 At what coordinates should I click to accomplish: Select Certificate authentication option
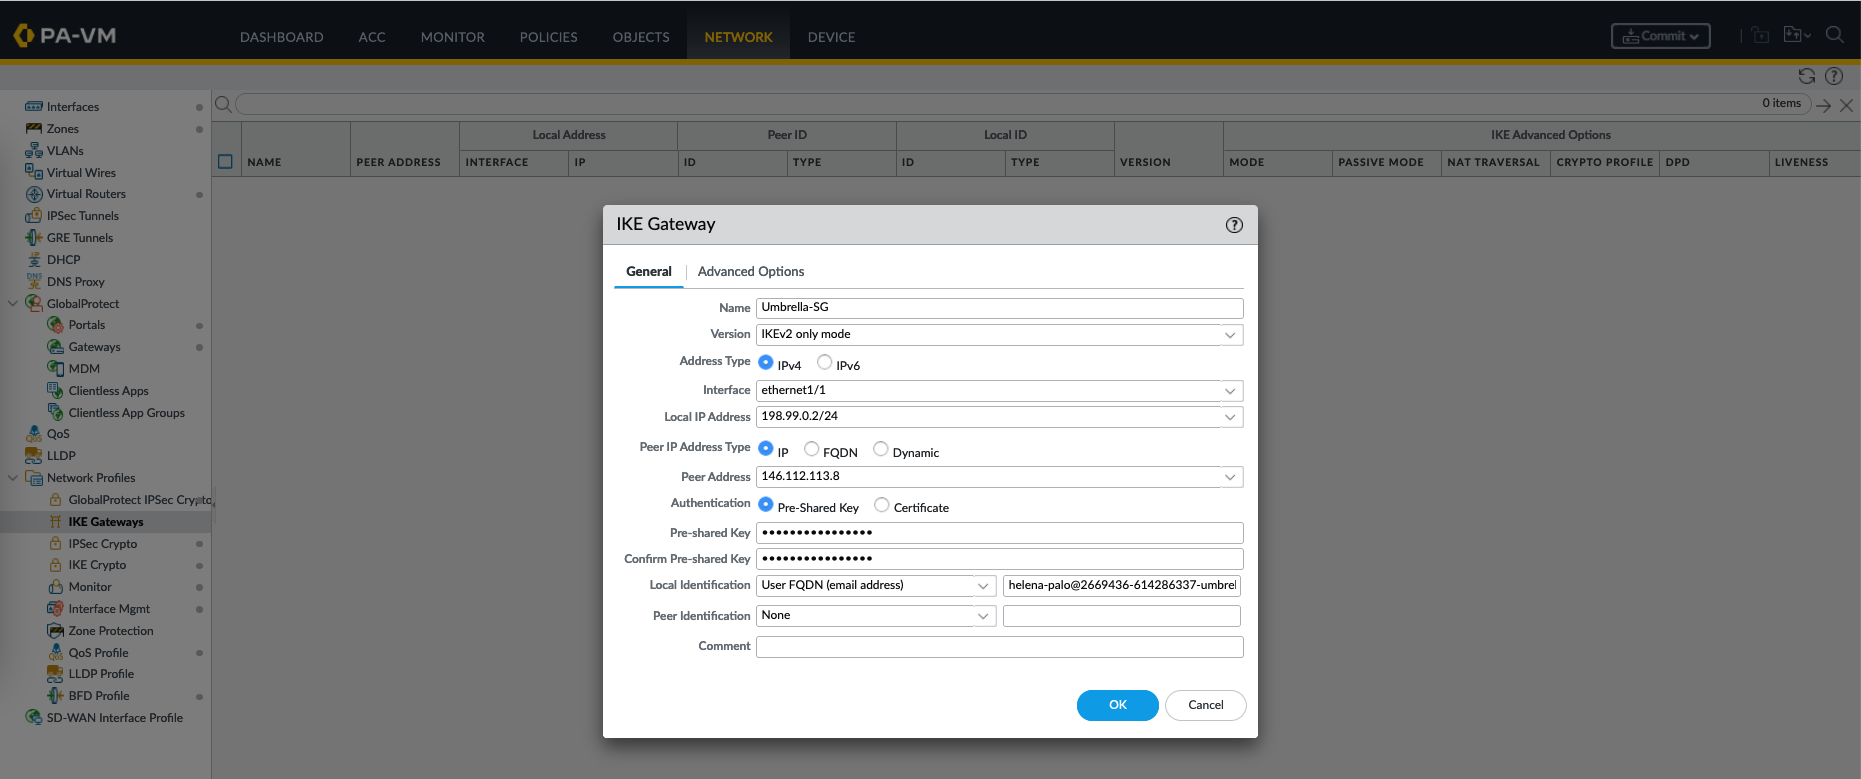coord(882,505)
